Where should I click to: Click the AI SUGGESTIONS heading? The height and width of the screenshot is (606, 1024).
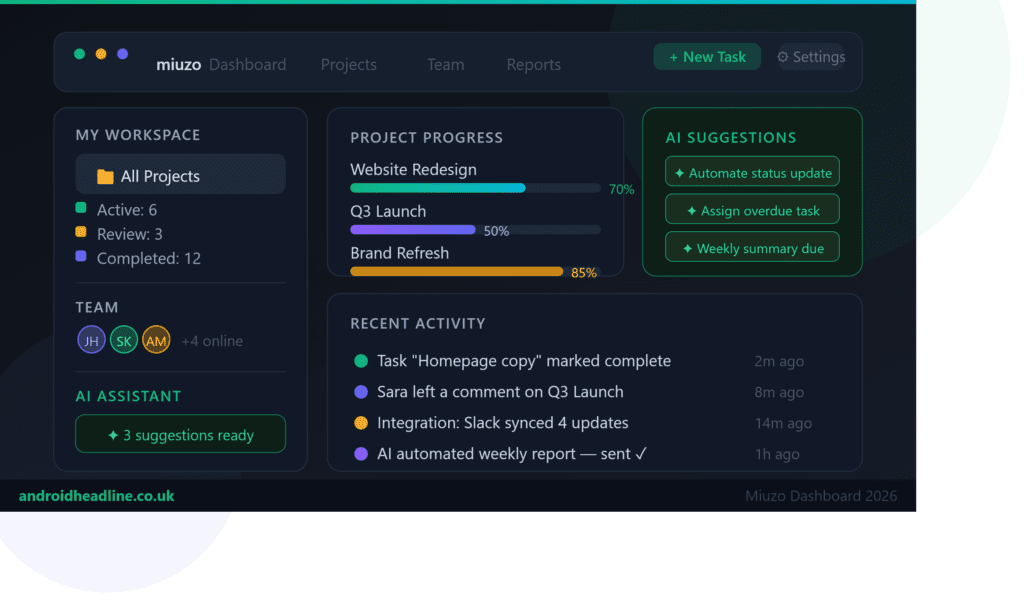click(731, 138)
